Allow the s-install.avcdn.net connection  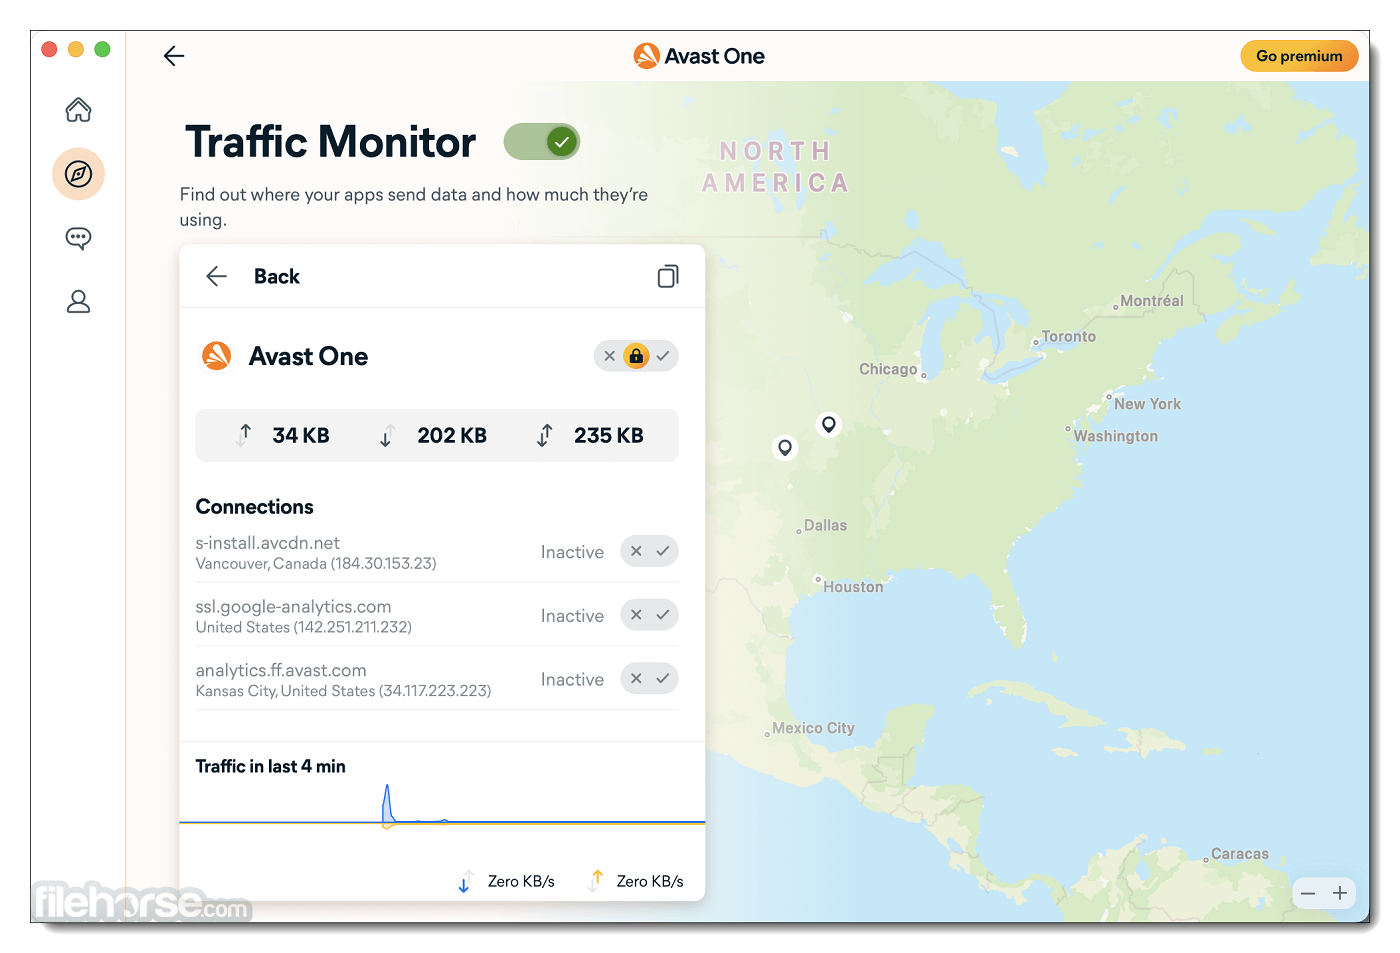663,551
